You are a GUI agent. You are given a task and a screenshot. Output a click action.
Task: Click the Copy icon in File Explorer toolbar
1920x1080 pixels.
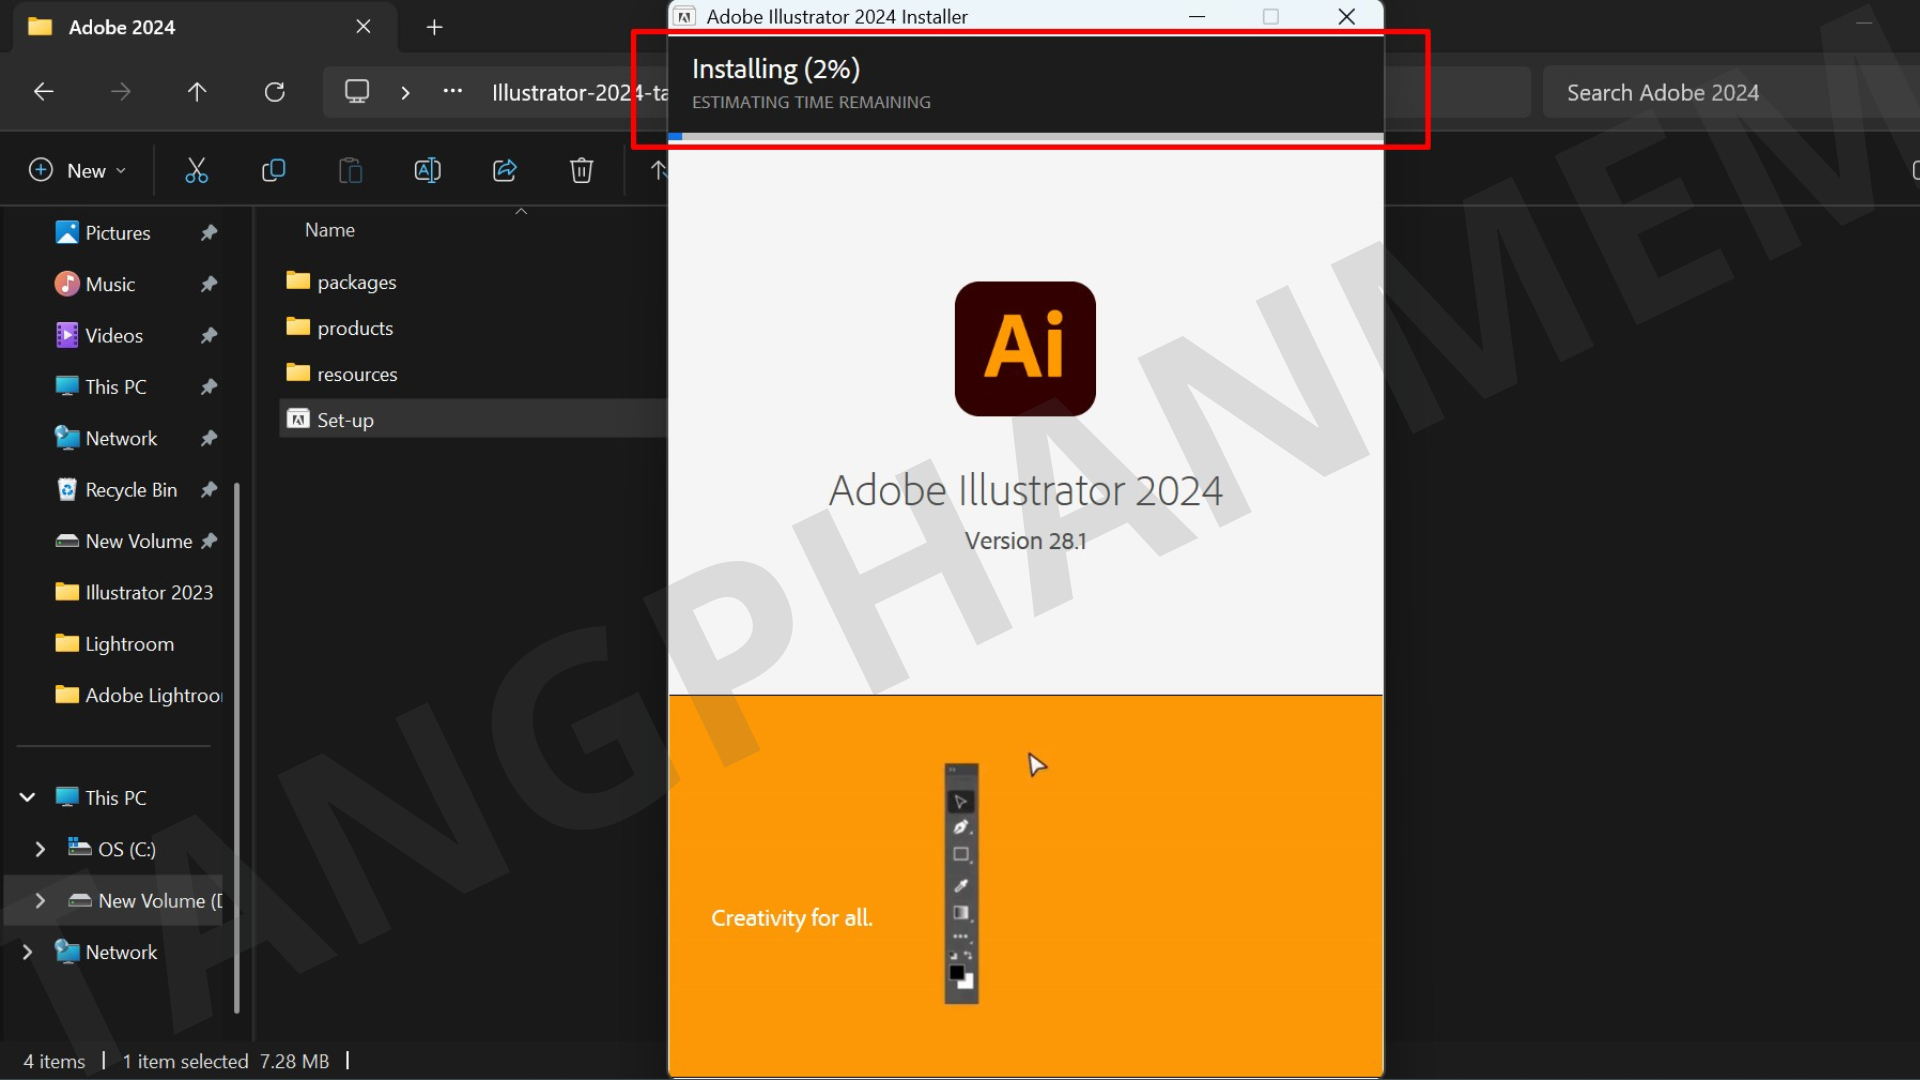(x=273, y=171)
